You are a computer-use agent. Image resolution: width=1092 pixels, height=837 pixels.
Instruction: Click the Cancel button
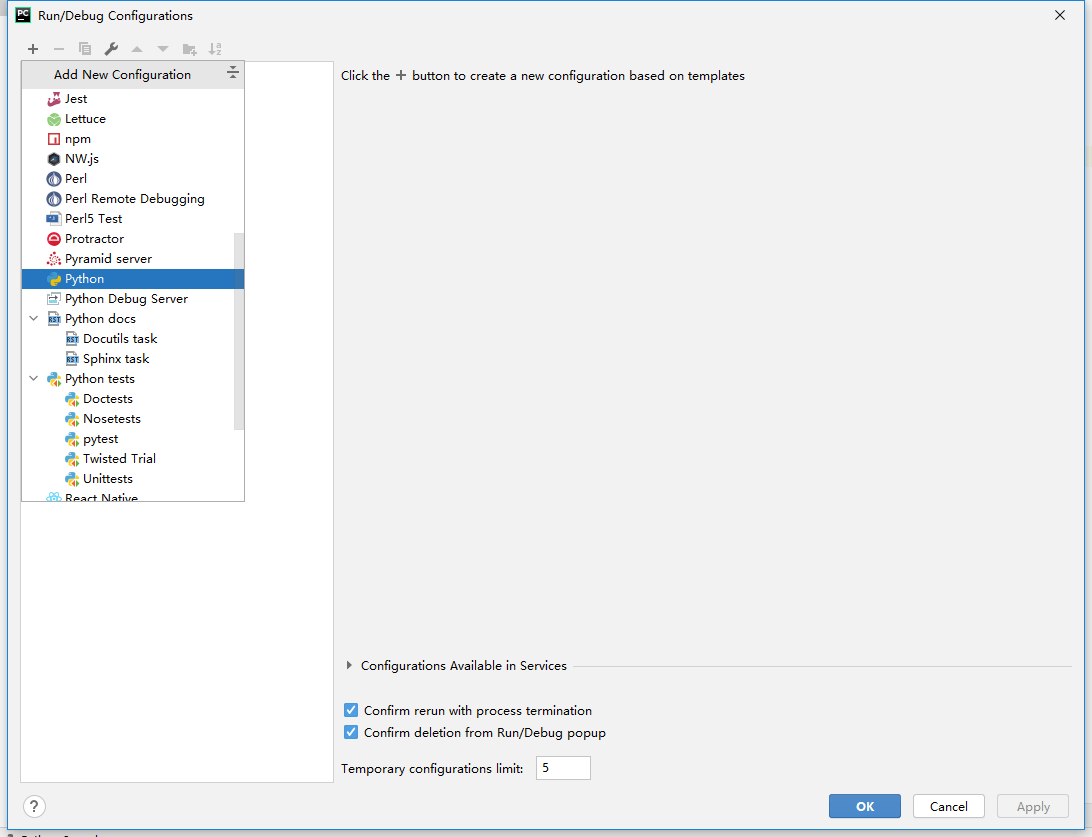[x=949, y=806]
